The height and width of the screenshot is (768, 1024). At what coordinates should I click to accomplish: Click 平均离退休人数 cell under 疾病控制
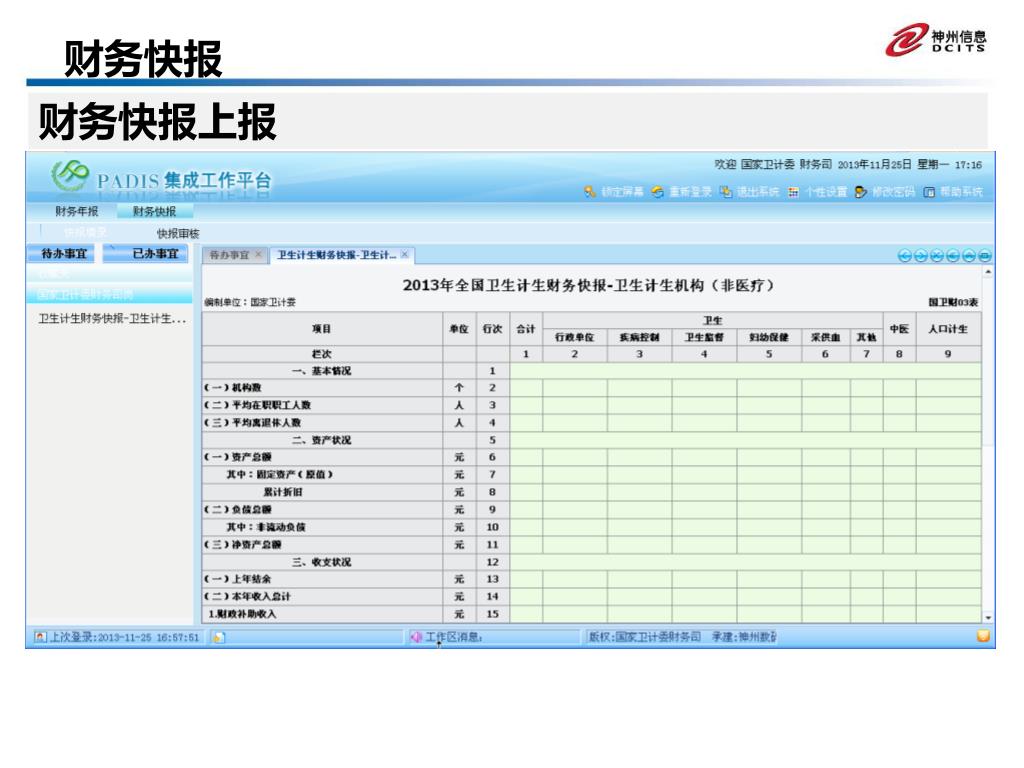[x=639, y=423]
